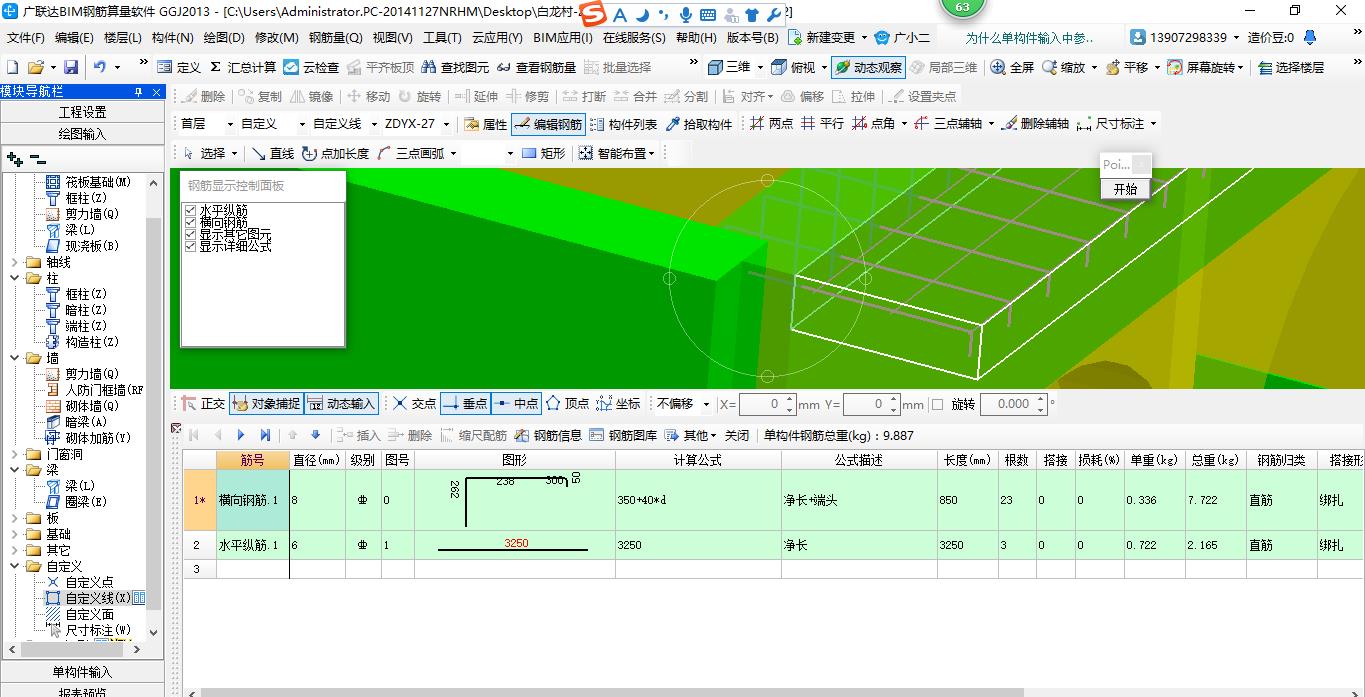Click 全屏 (full screen) zoom tool
Image resolution: width=1365 pixels, height=697 pixels.
tap(1012, 67)
